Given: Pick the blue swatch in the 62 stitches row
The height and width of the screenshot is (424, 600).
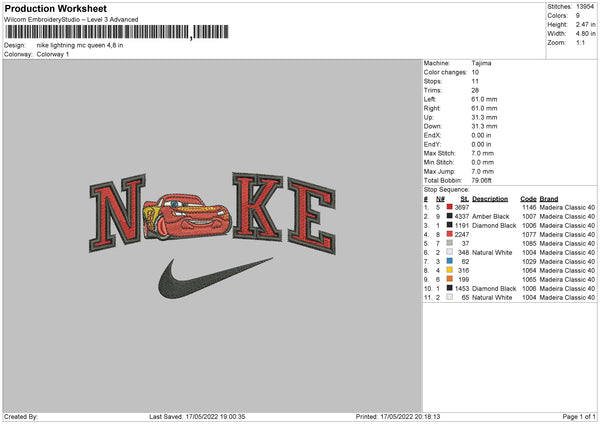Looking at the screenshot, I should 450,261.
